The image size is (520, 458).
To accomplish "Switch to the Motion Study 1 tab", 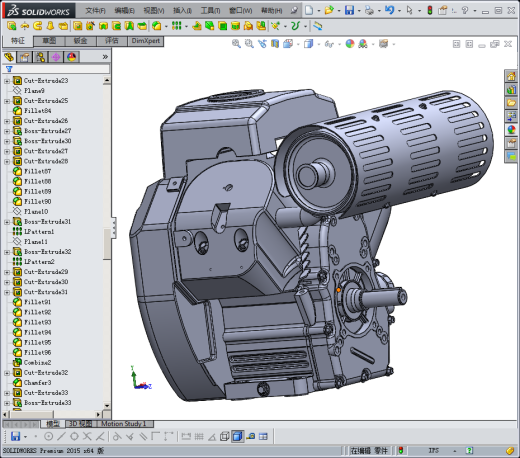I will click(124, 424).
